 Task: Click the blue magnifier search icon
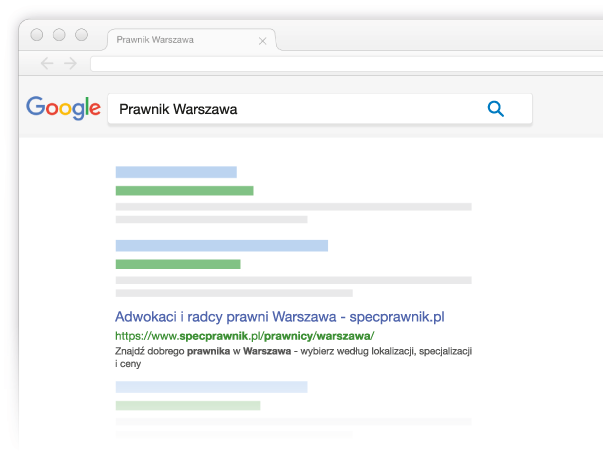pos(496,109)
